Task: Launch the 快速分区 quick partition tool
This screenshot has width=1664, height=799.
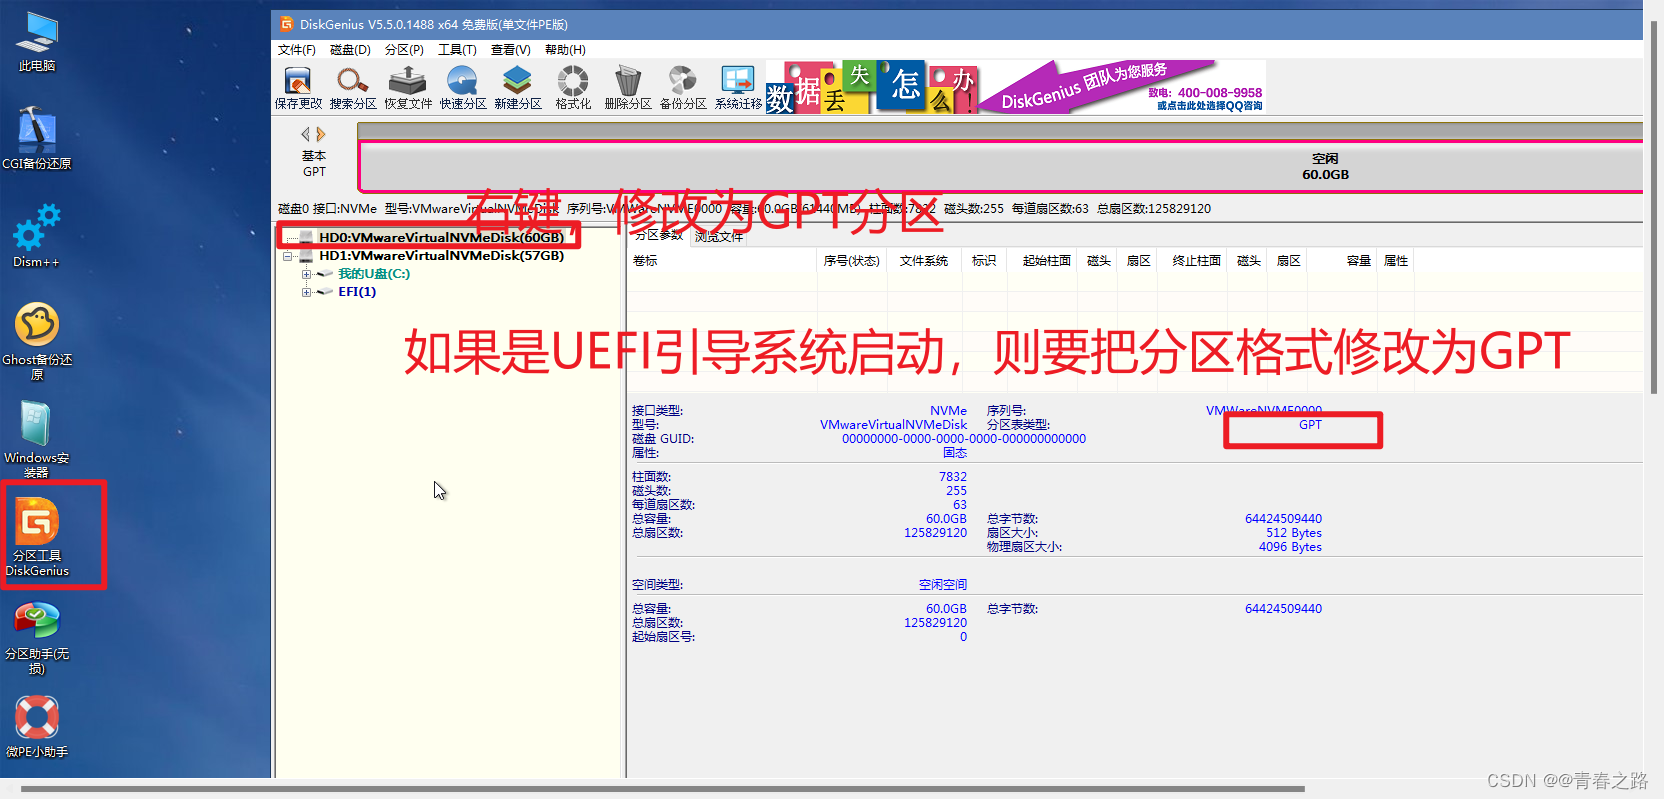Action: pos(463,87)
